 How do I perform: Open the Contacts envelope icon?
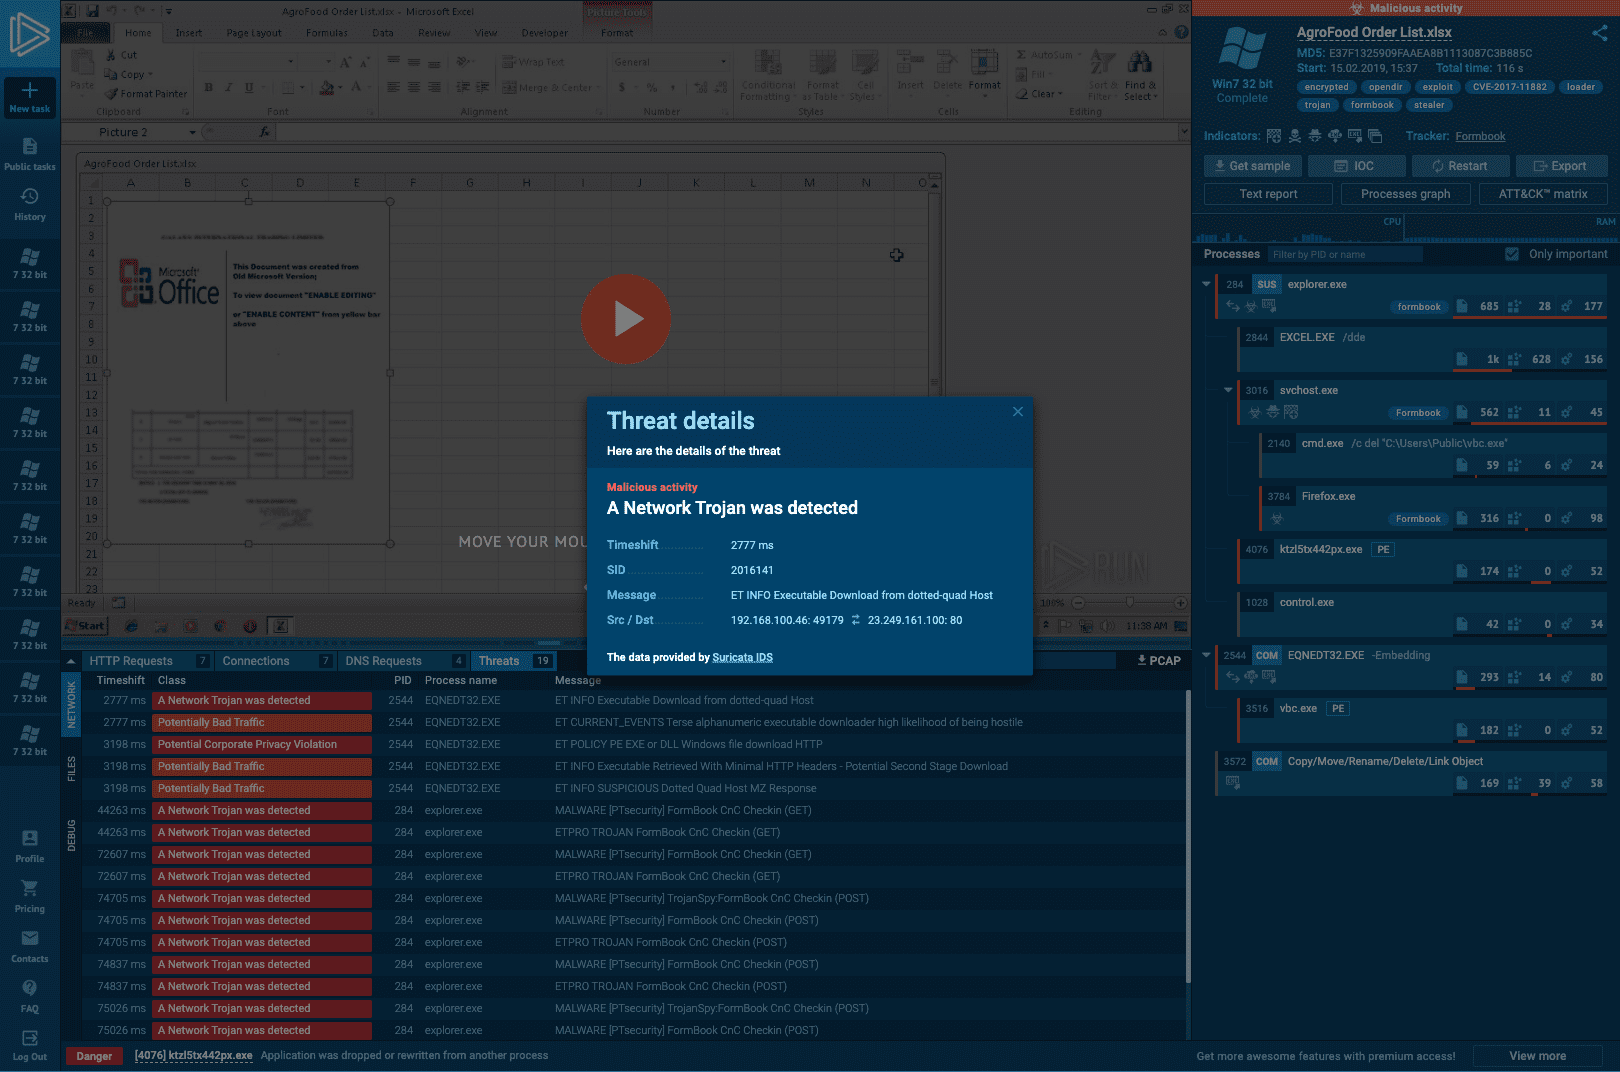click(30, 939)
